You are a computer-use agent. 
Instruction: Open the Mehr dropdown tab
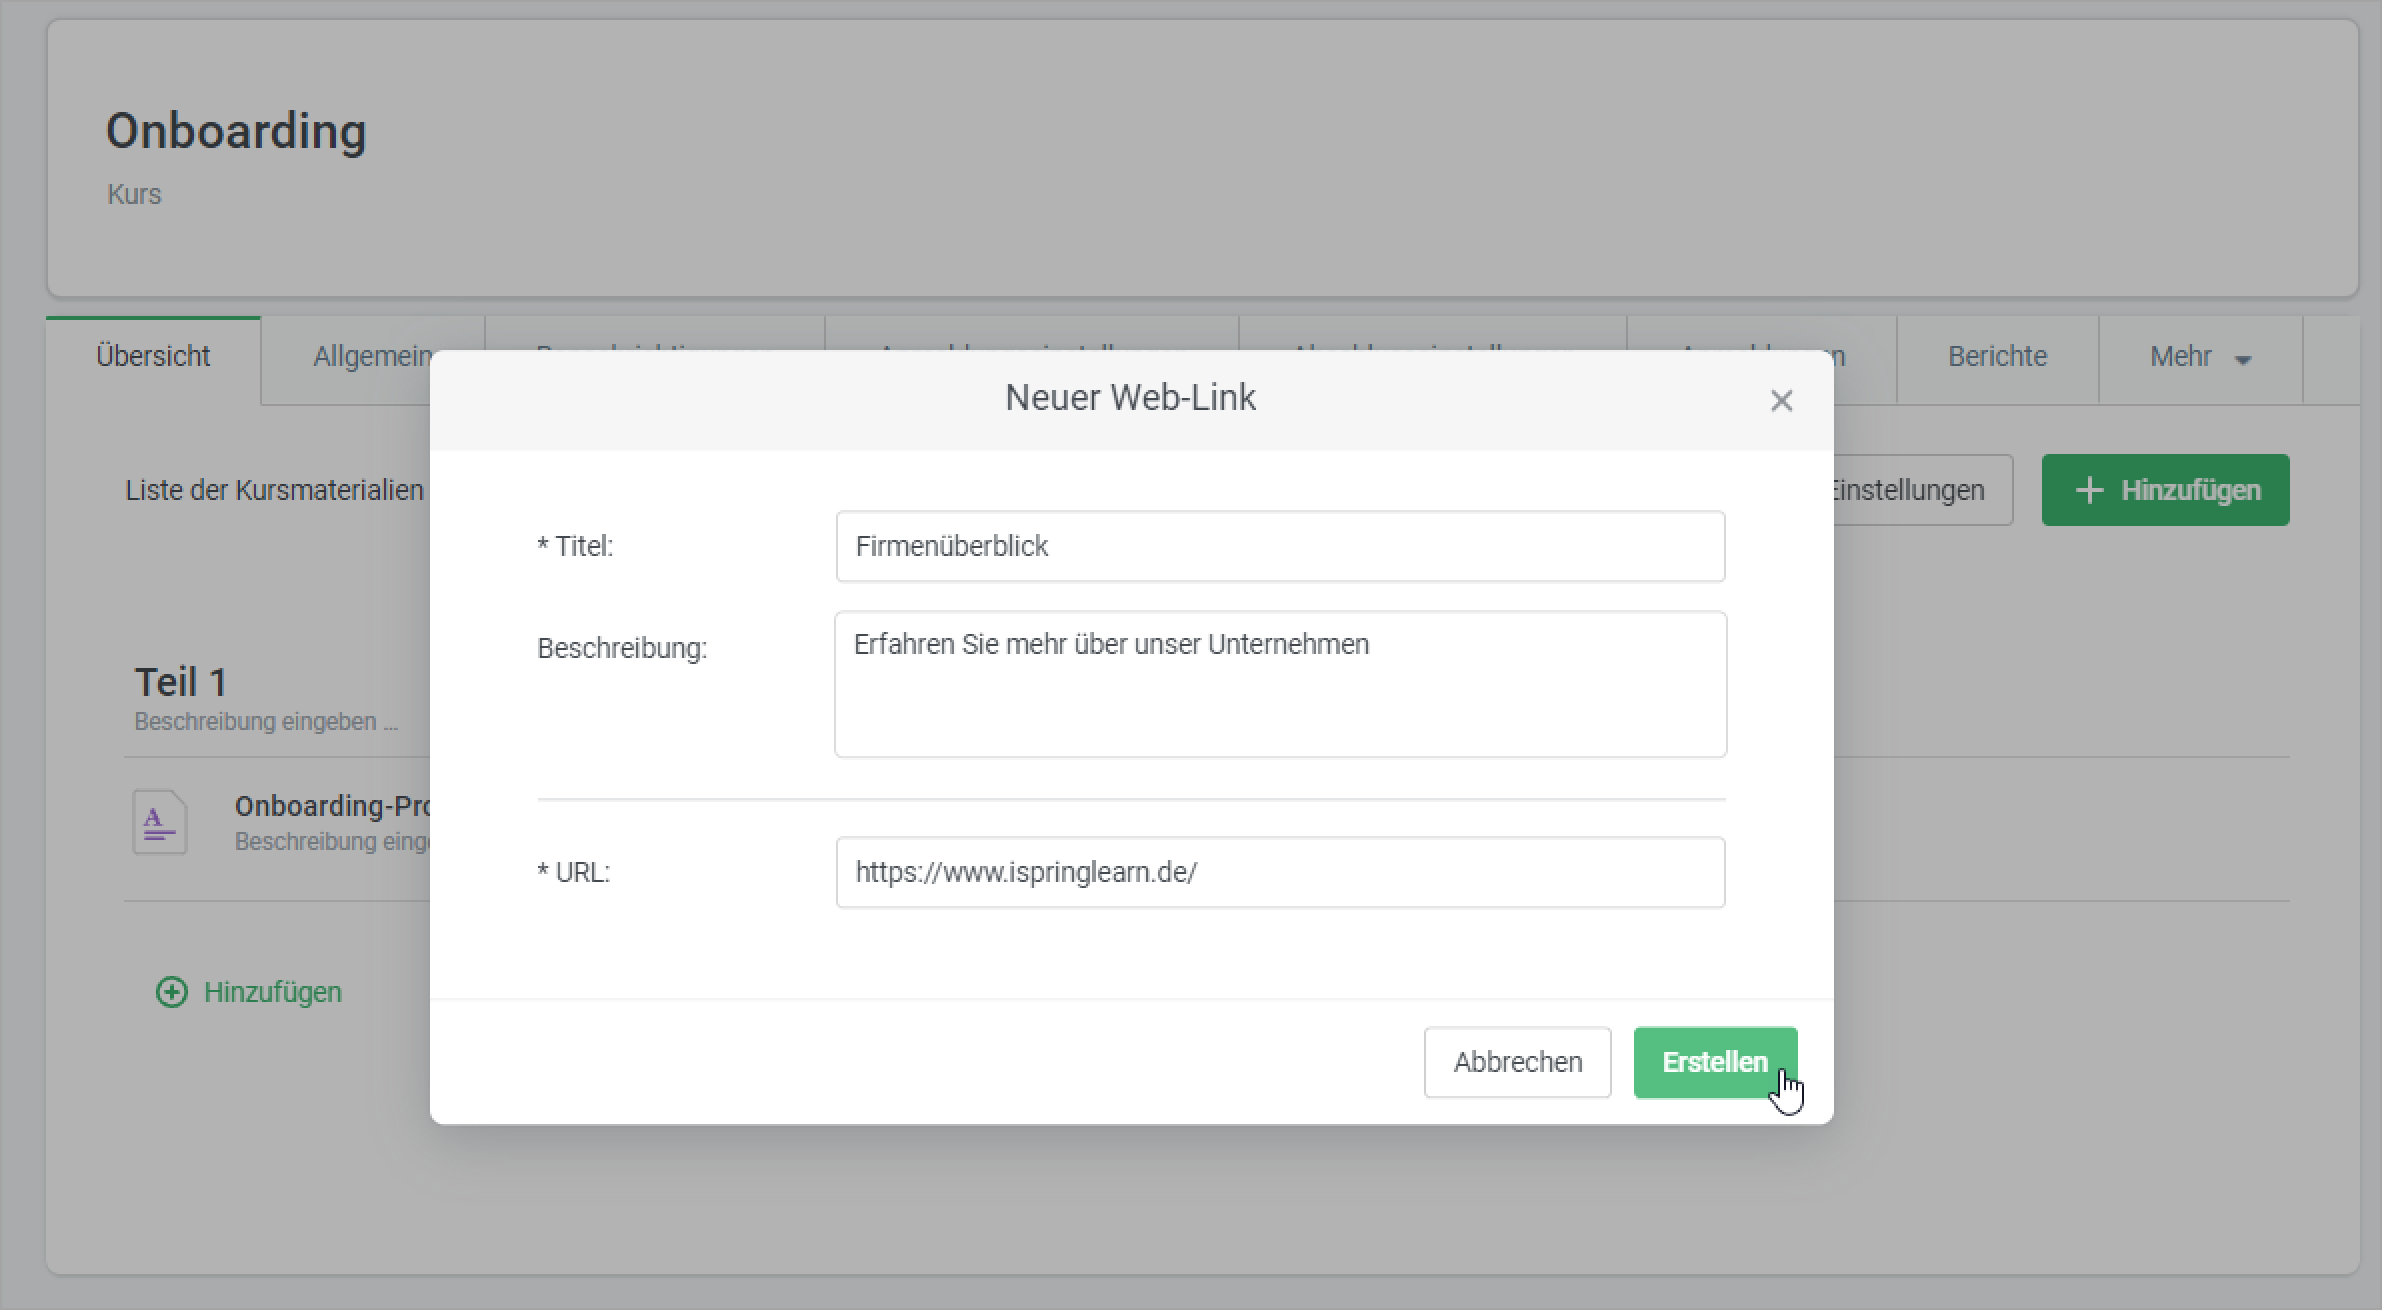click(2199, 357)
